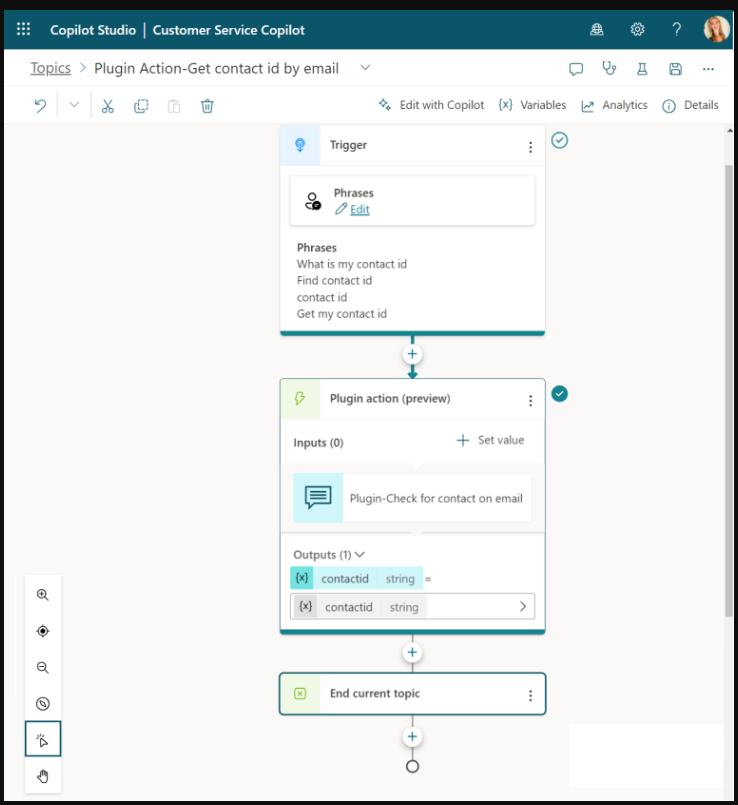Screen dimensions: 738x805
Task: Click the paste clipboard icon
Action: (x=174, y=106)
